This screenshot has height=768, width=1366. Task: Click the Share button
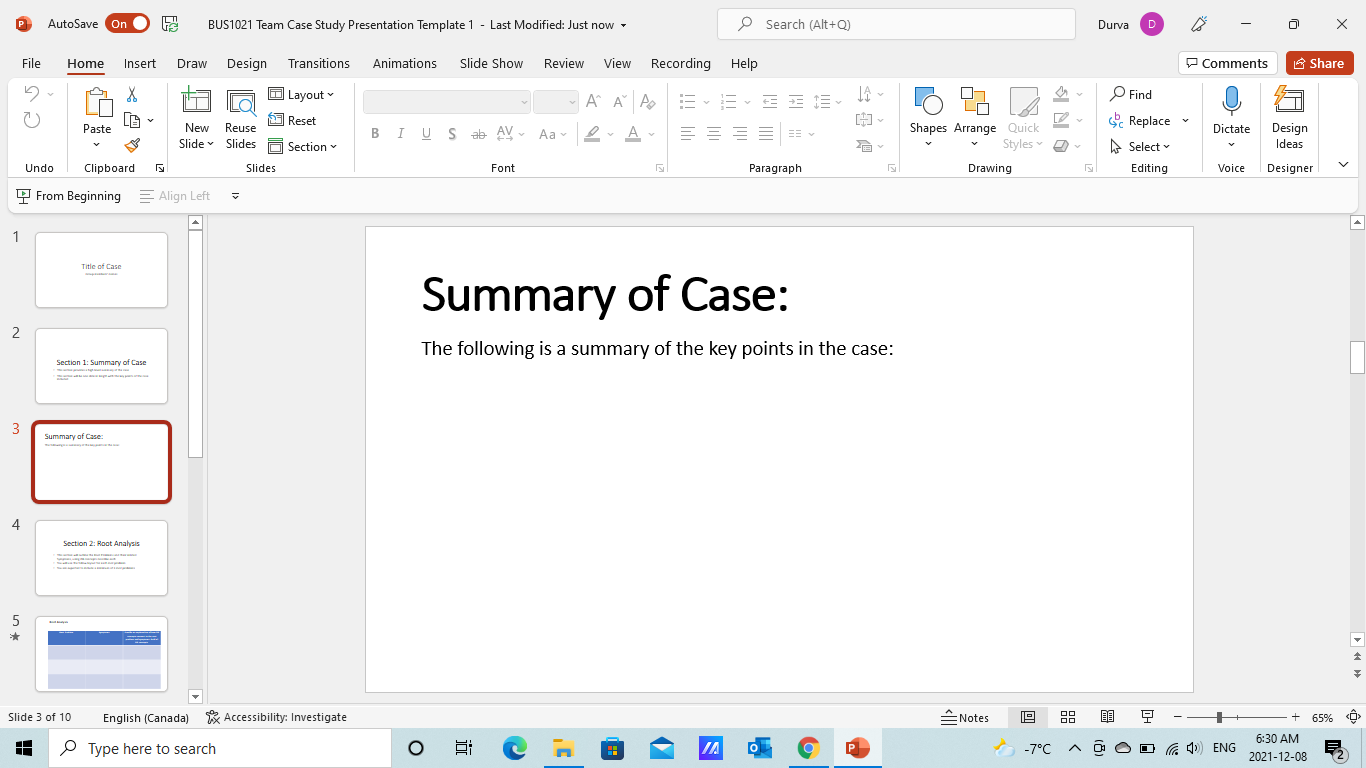point(1319,63)
